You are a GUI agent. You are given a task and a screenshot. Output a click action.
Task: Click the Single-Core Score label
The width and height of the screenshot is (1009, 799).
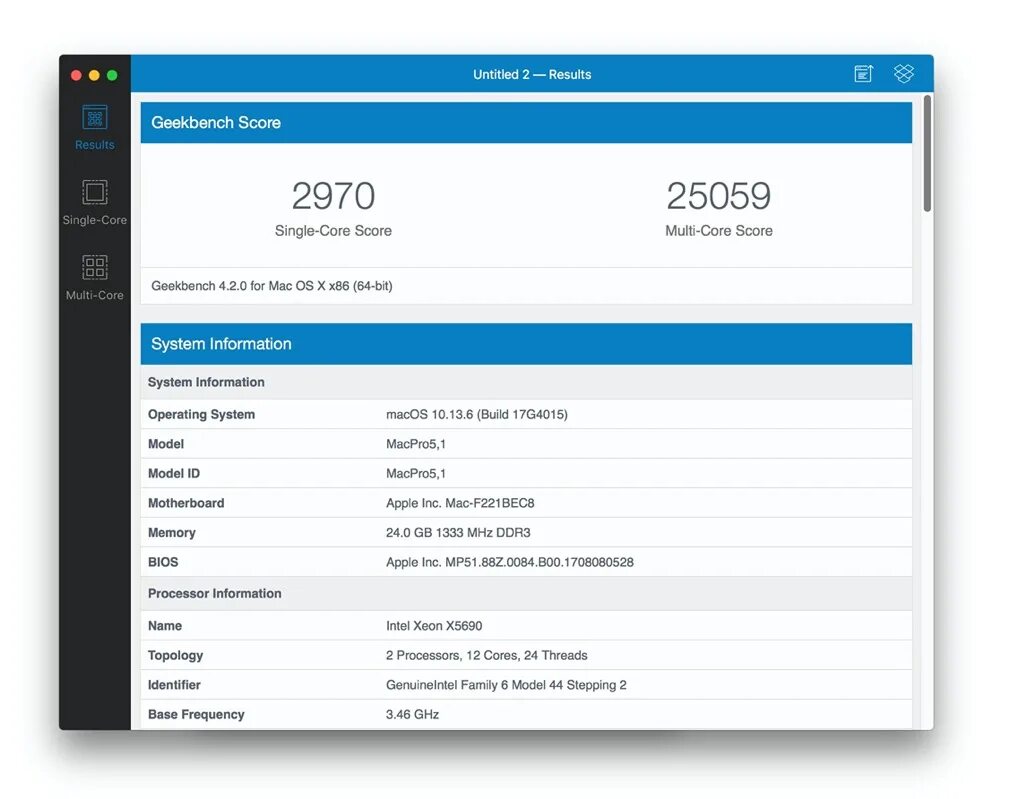pyautogui.click(x=333, y=230)
